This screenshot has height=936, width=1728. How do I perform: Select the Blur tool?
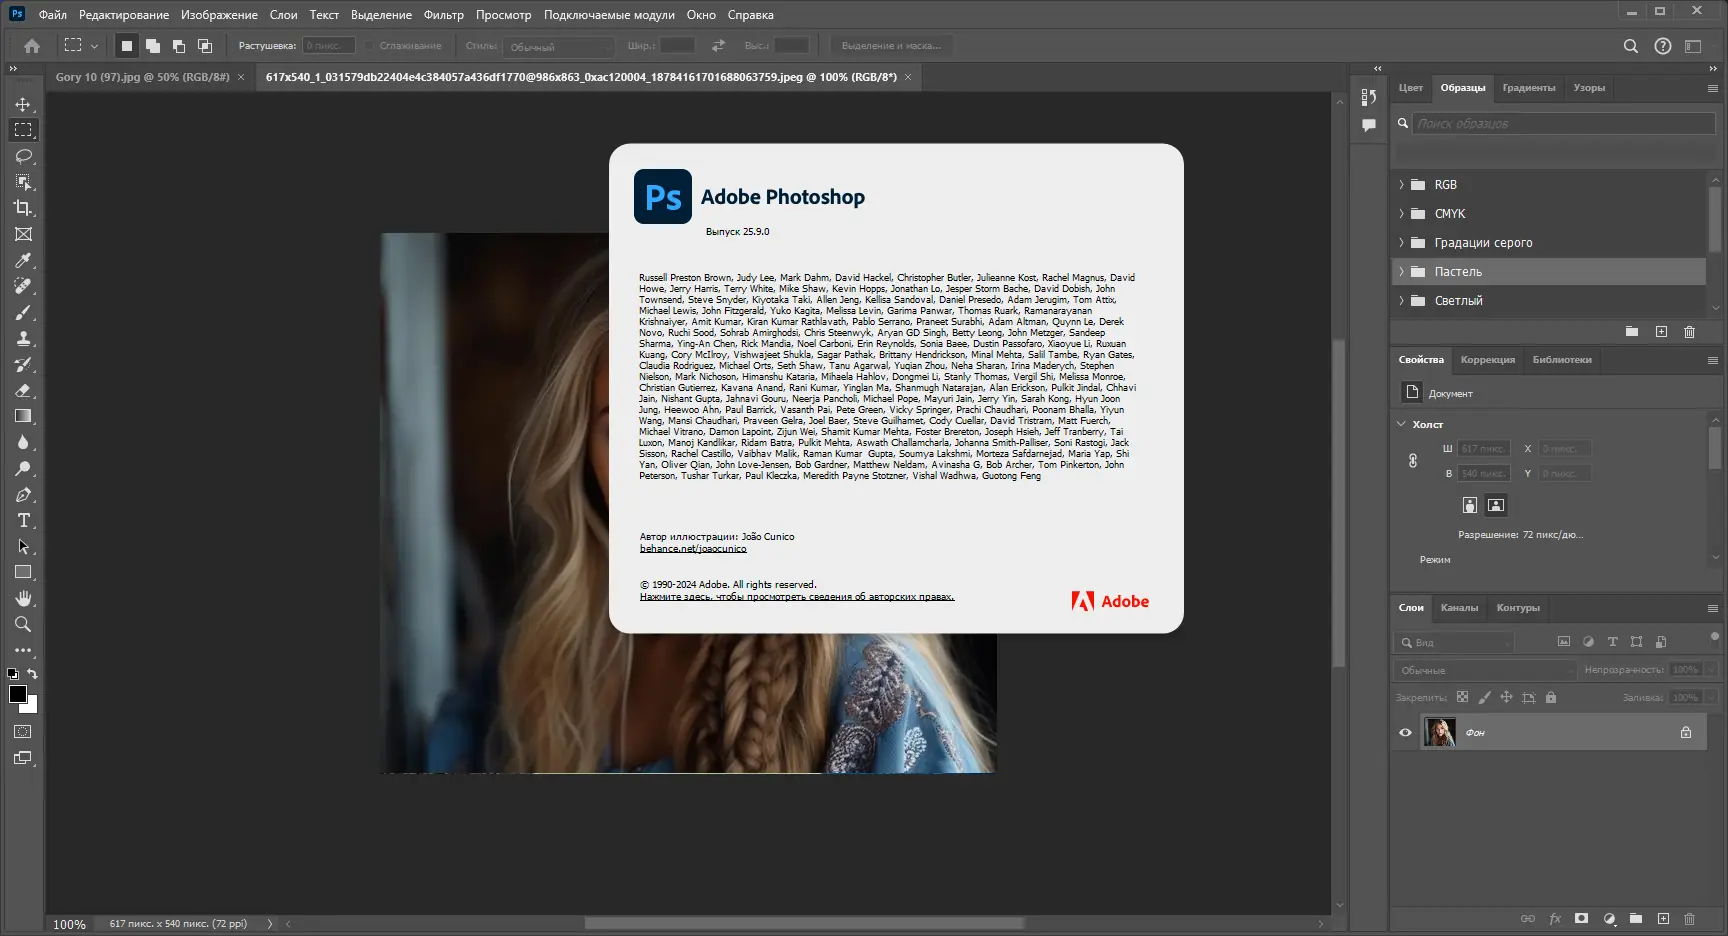coord(23,442)
